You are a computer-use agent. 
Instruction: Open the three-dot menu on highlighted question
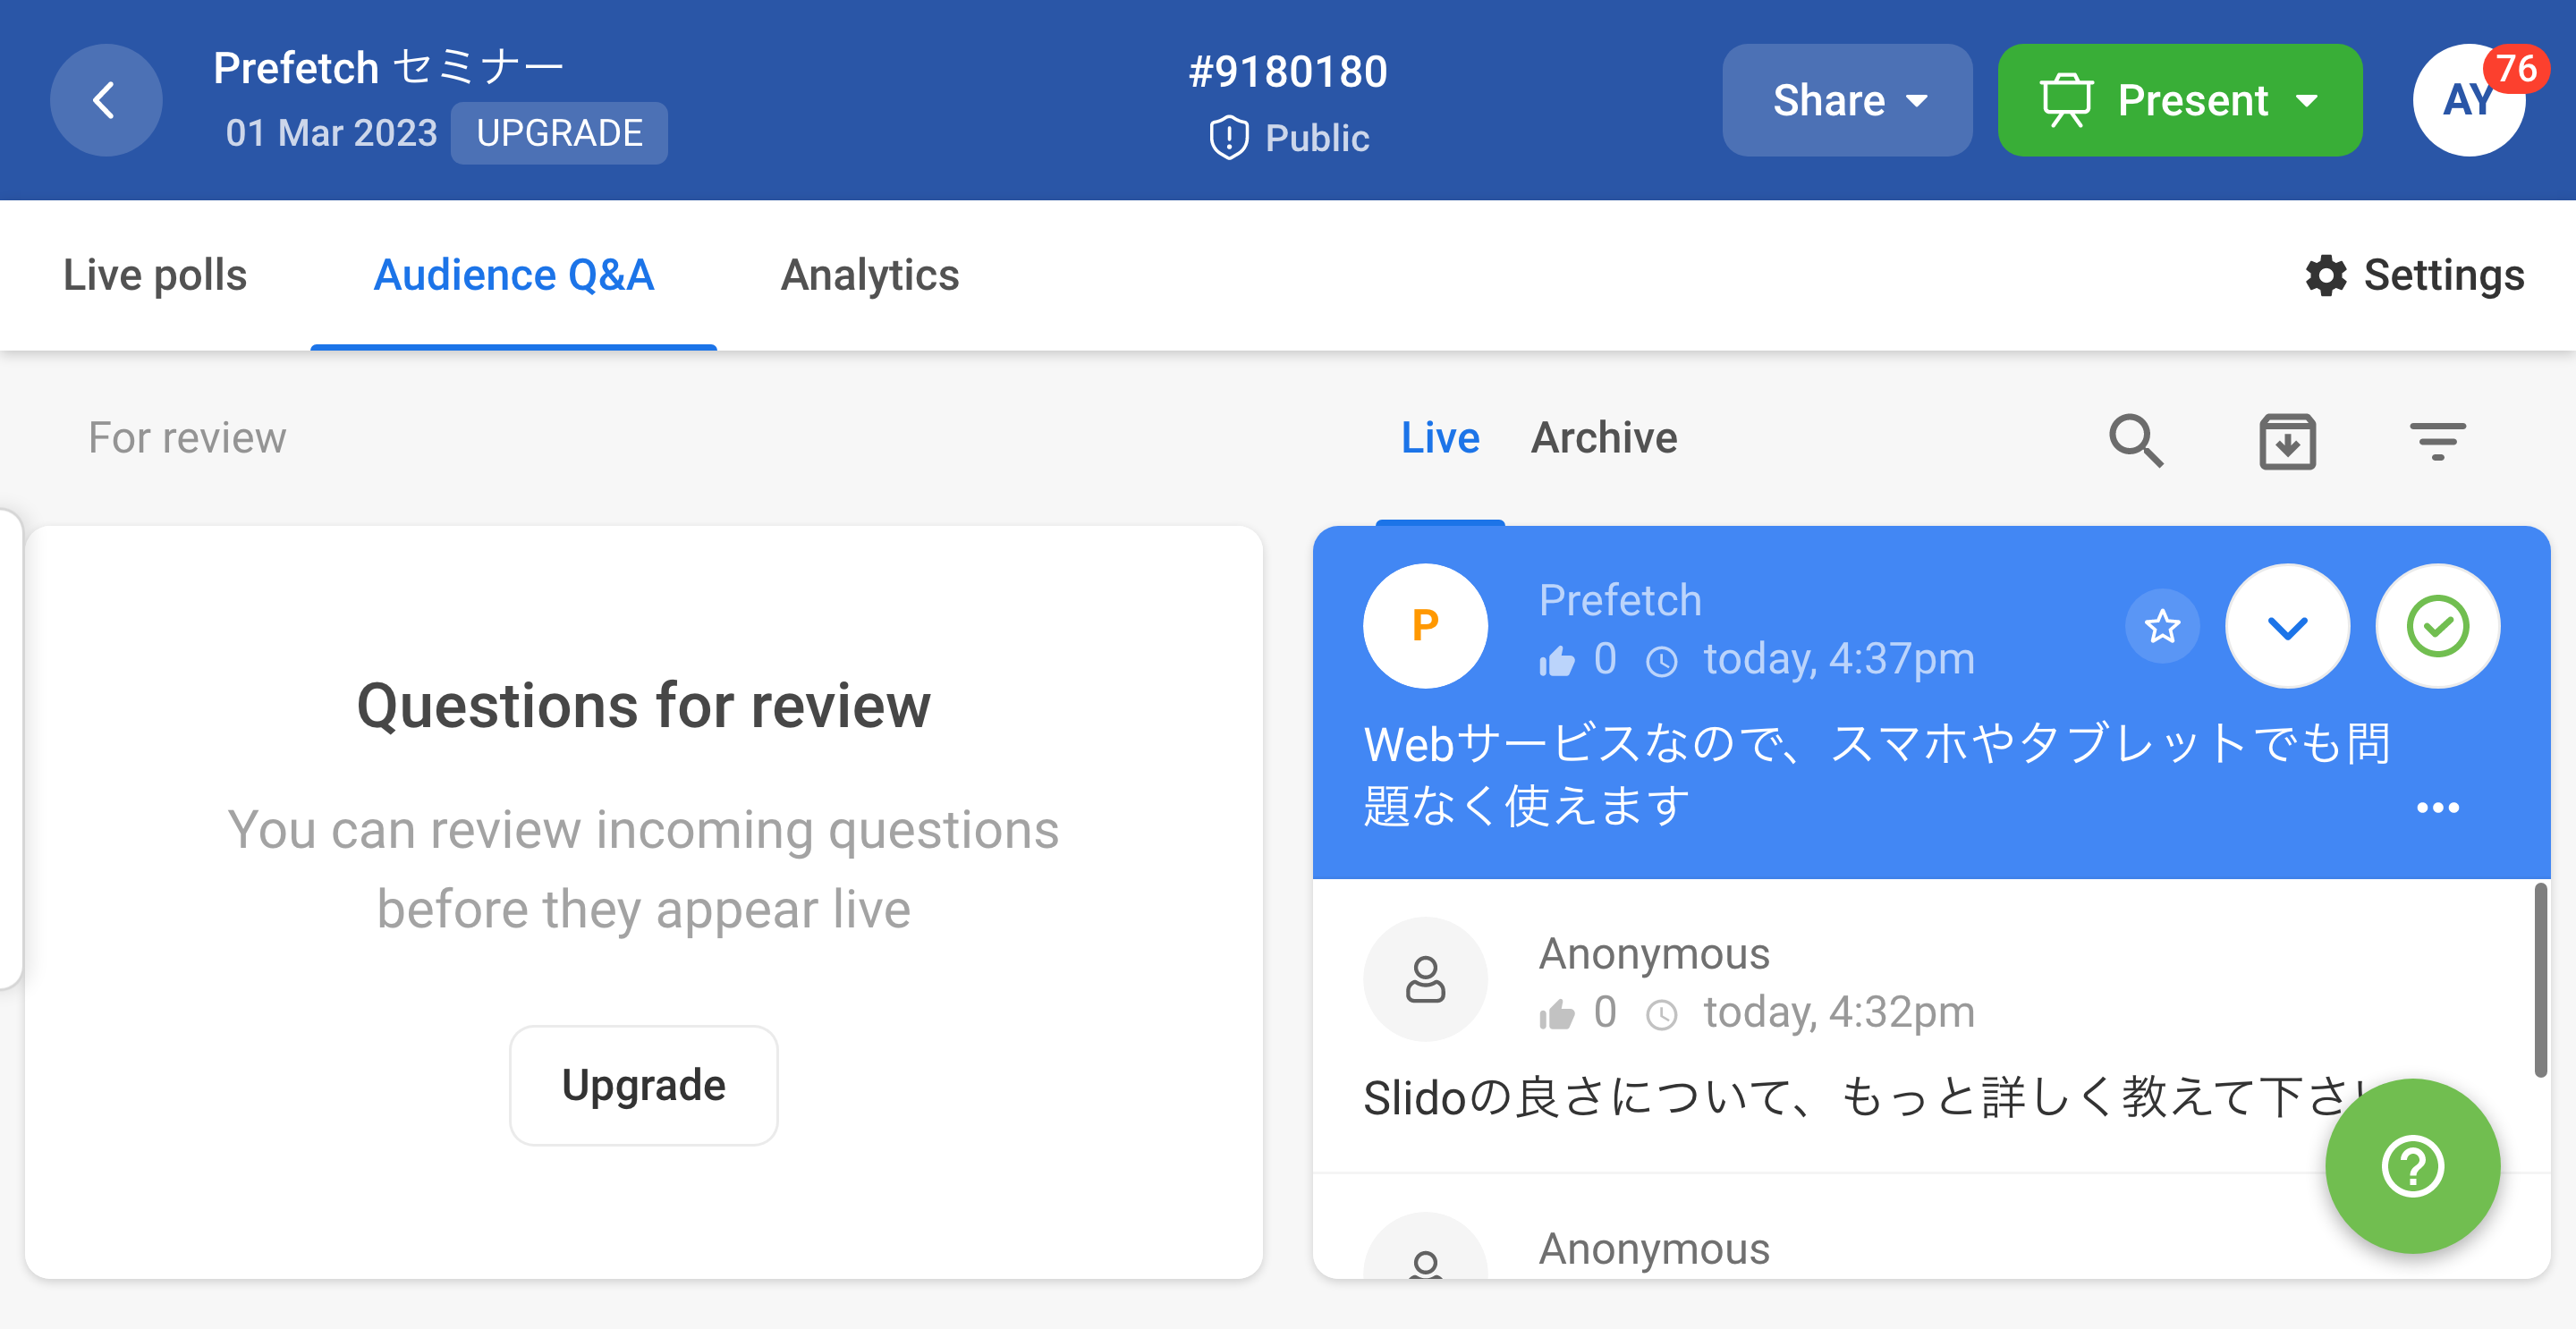2440,807
